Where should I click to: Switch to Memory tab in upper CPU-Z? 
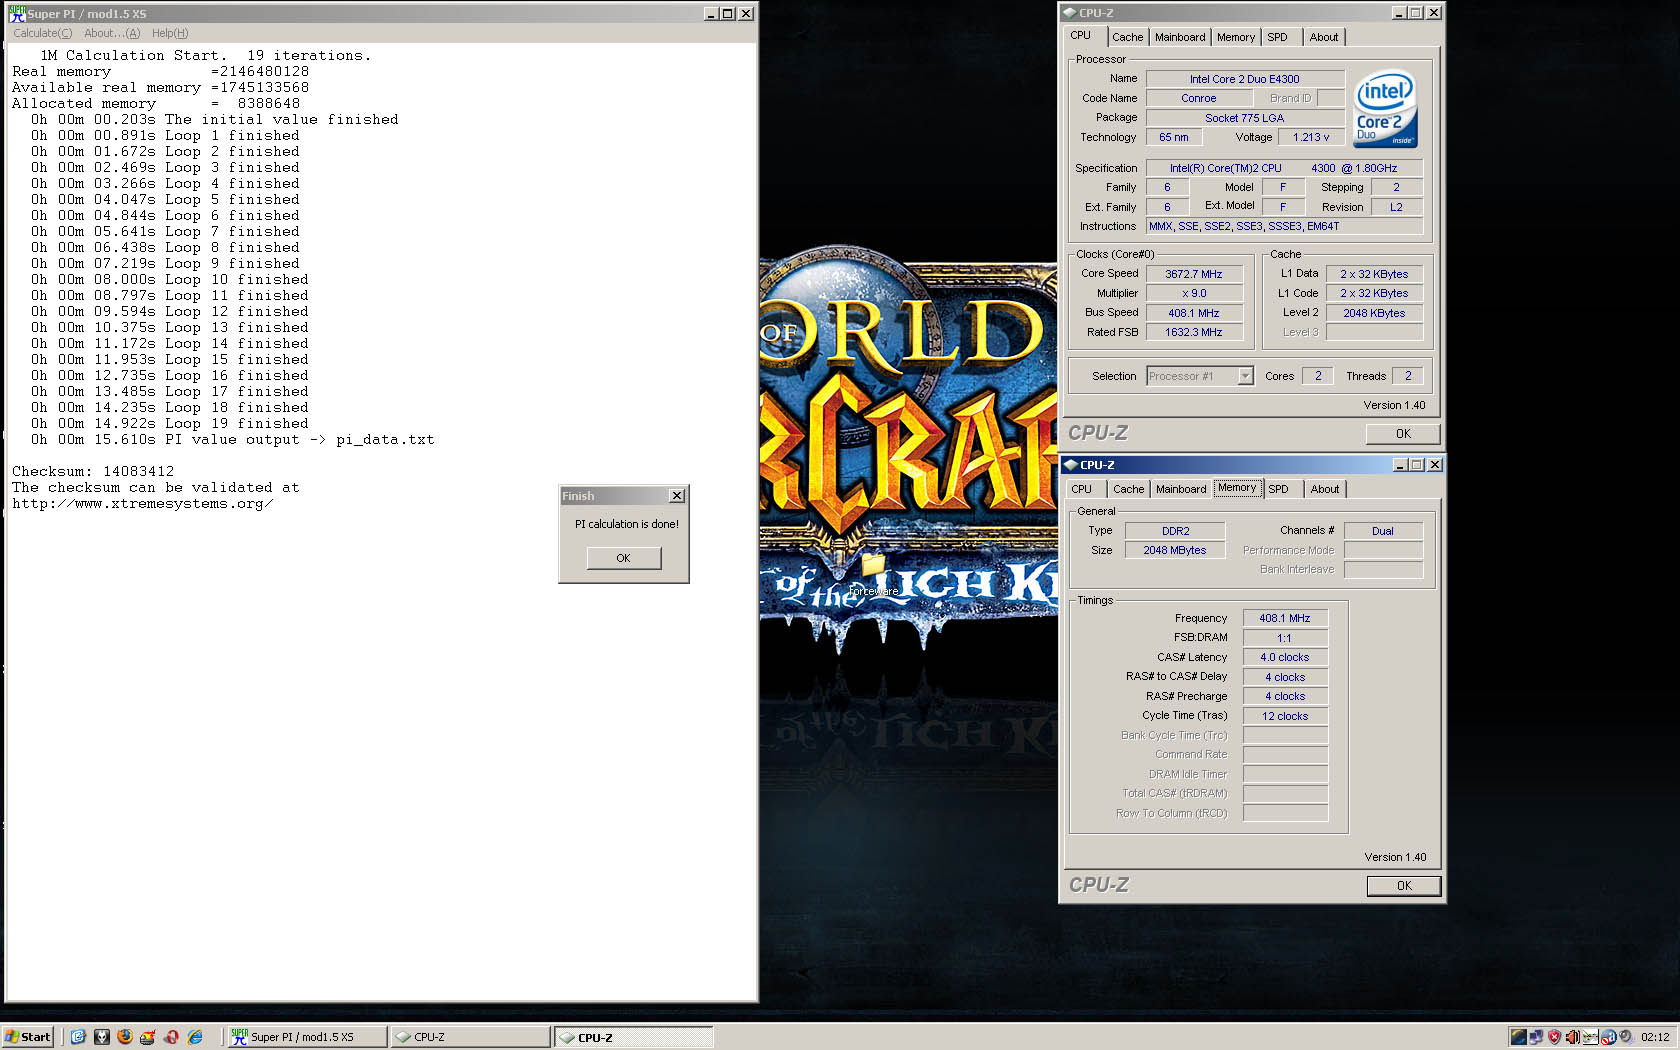click(1236, 37)
